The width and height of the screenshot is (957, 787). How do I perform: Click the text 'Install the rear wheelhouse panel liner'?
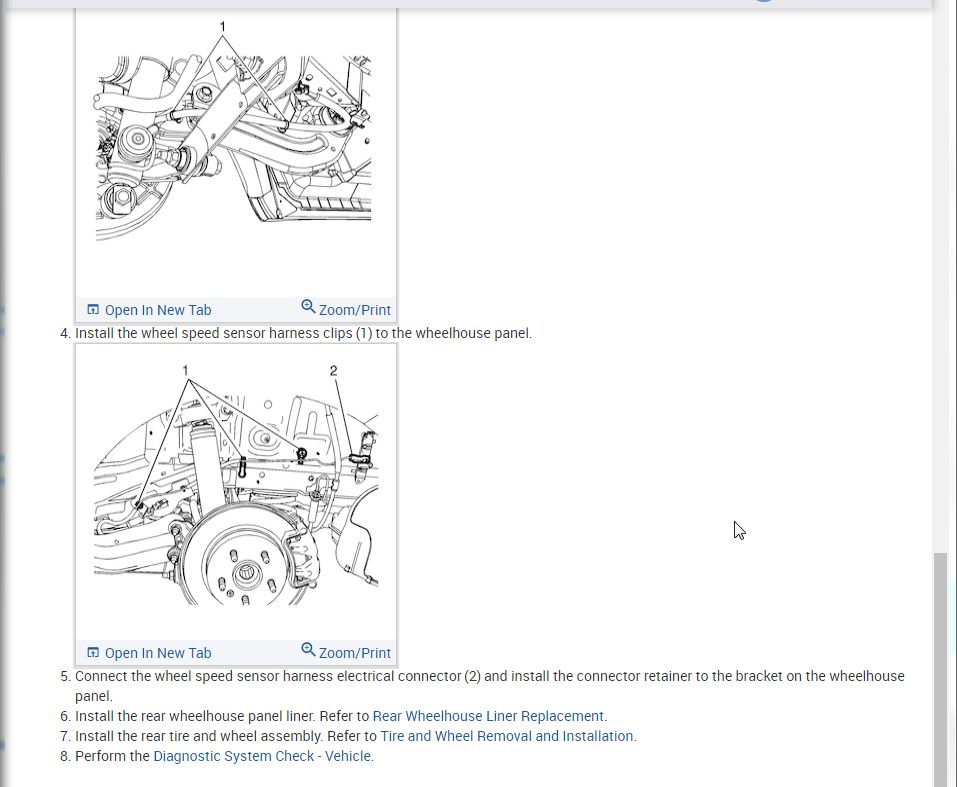pos(194,716)
